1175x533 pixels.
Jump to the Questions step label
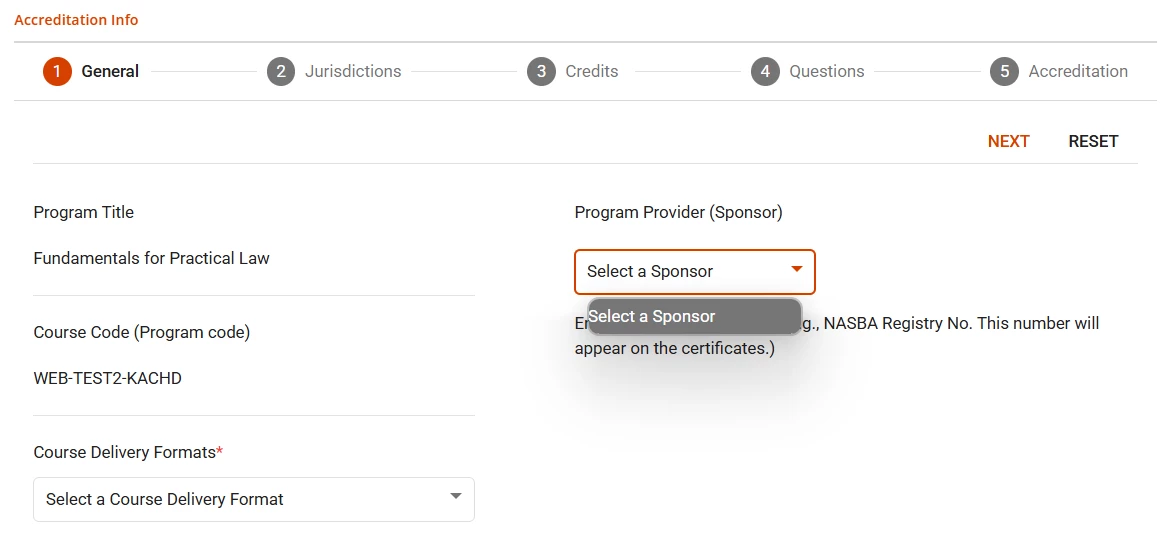(x=826, y=71)
